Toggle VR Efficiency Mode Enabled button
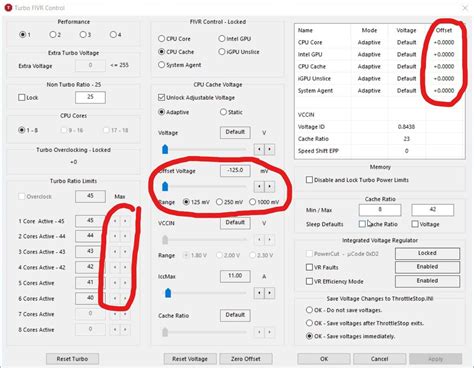The image size is (474, 368). point(427,281)
